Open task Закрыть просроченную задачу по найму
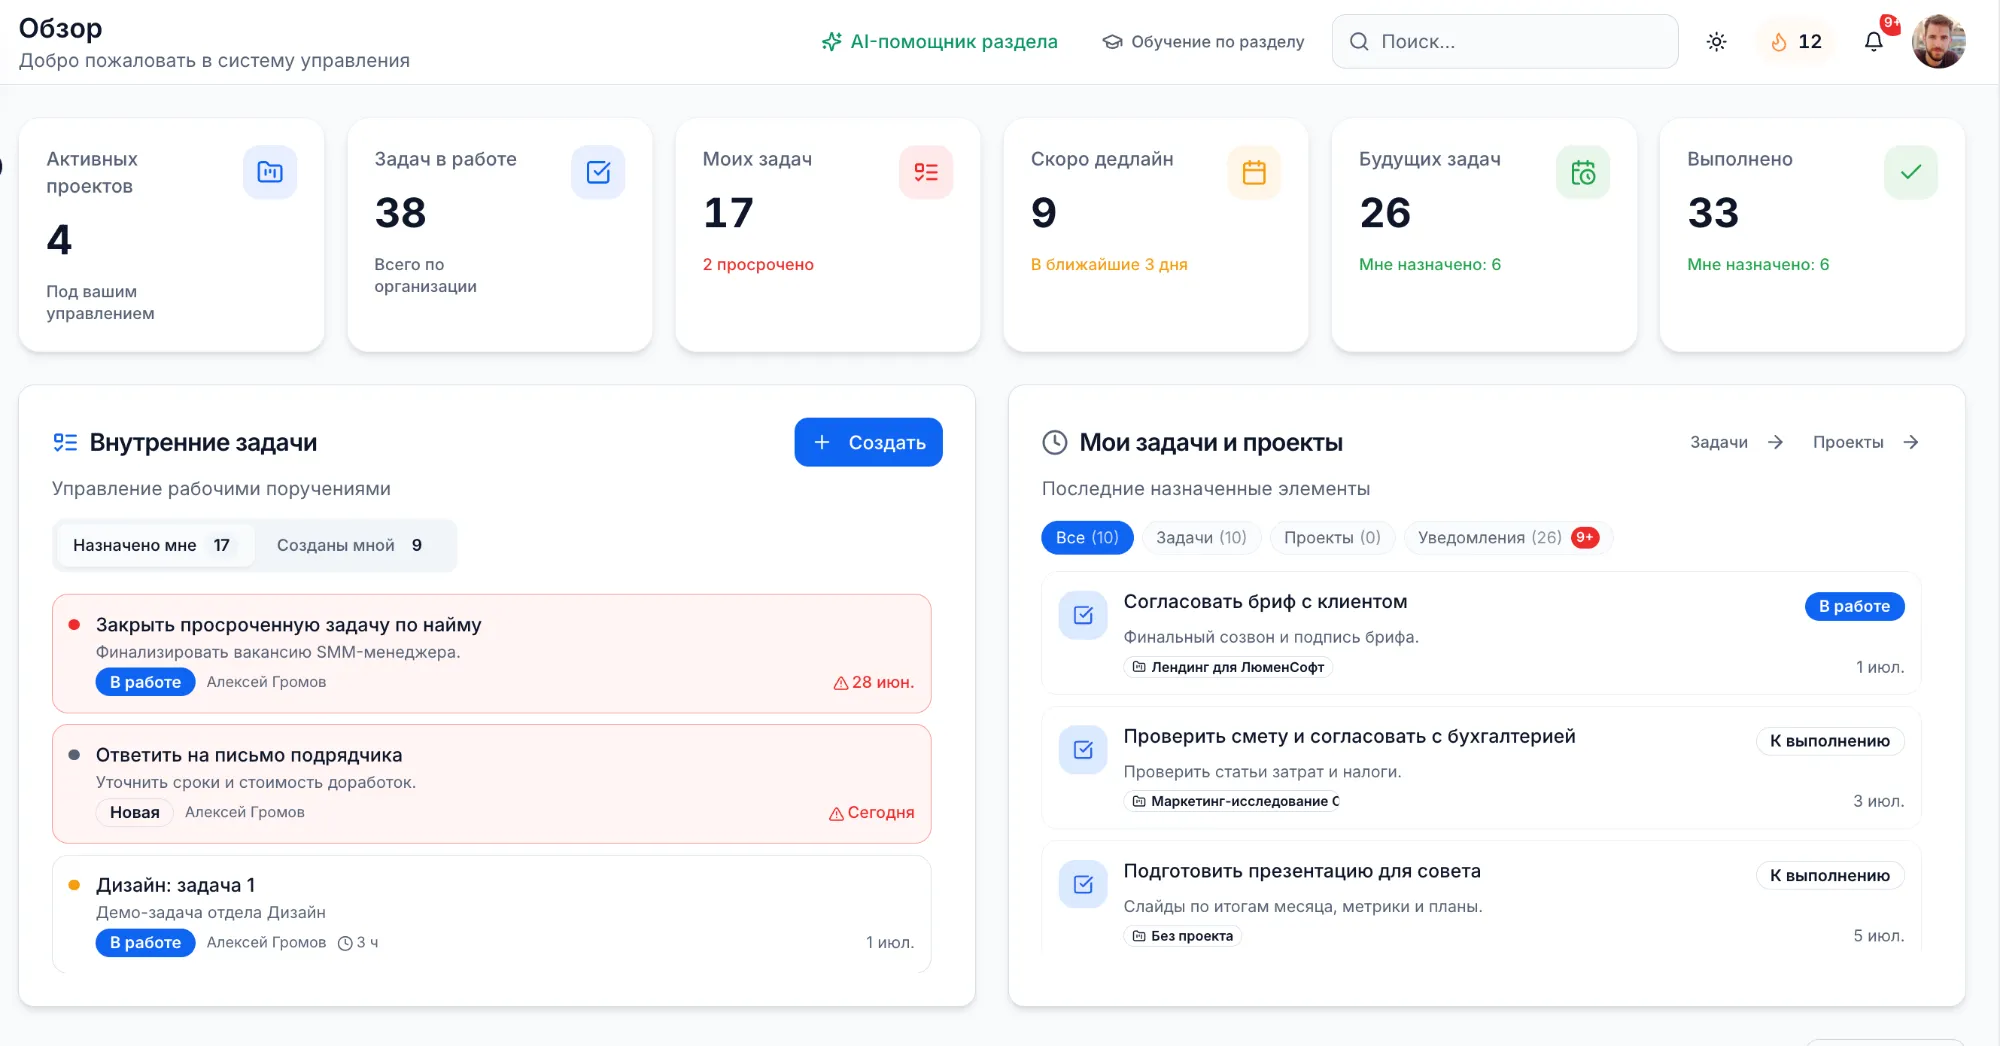 (x=492, y=654)
